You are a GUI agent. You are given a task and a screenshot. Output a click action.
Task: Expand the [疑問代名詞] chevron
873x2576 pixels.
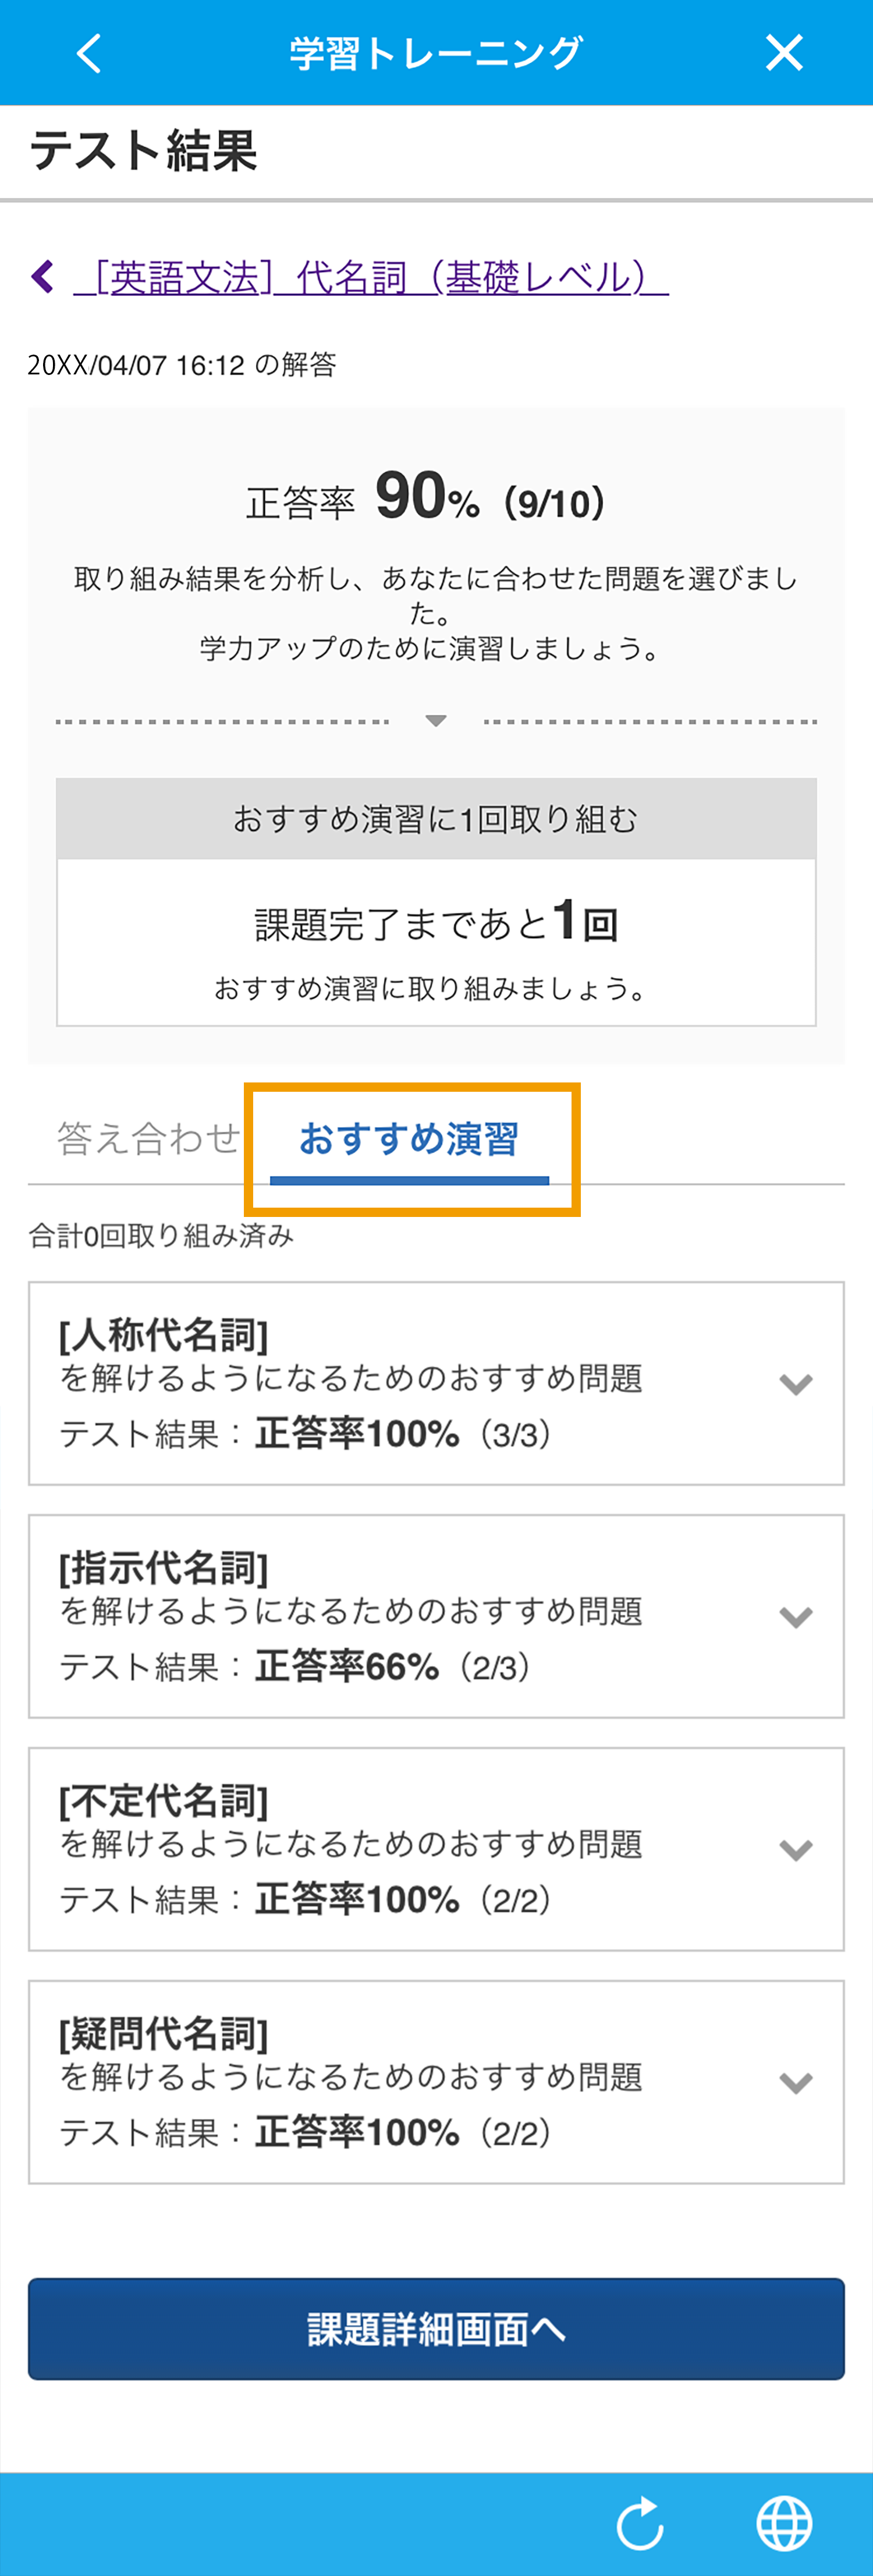tap(796, 2083)
